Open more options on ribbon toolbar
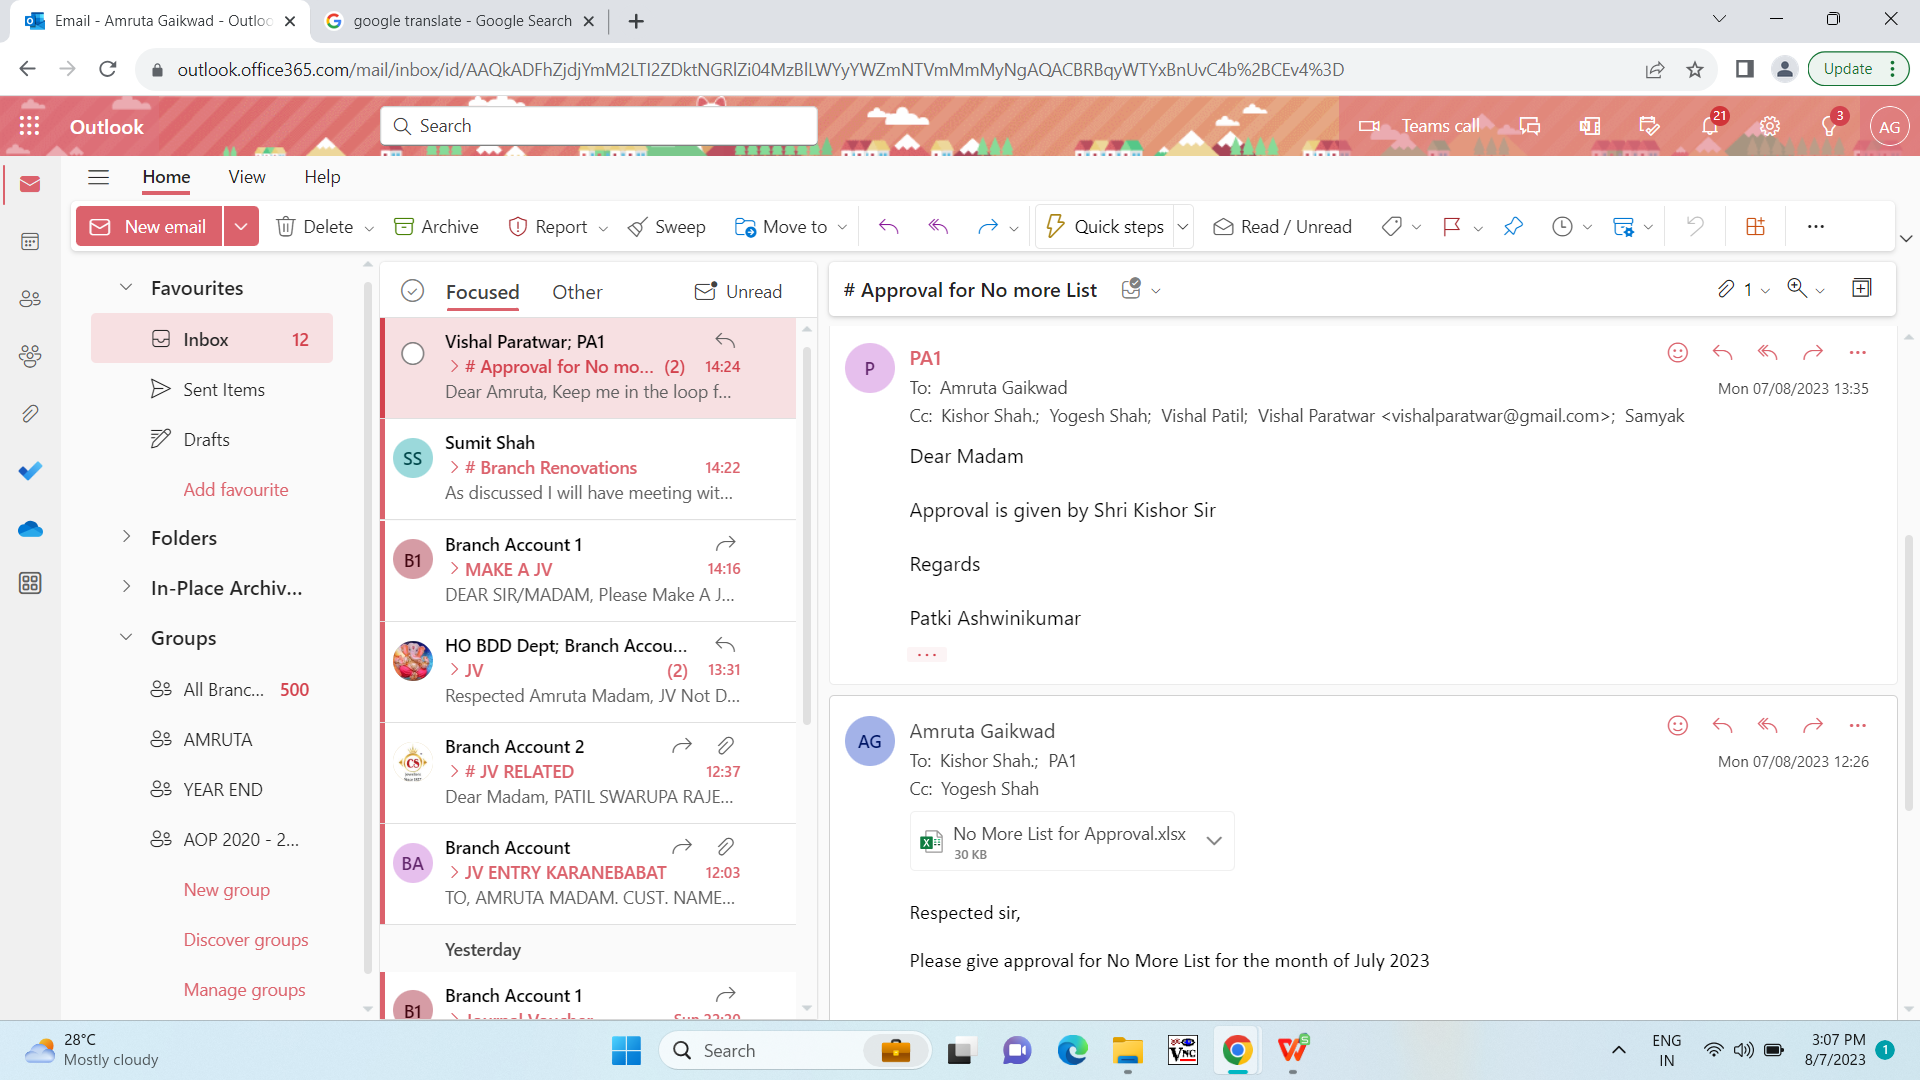This screenshot has height=1080, width=1920. coord(1816,227)
